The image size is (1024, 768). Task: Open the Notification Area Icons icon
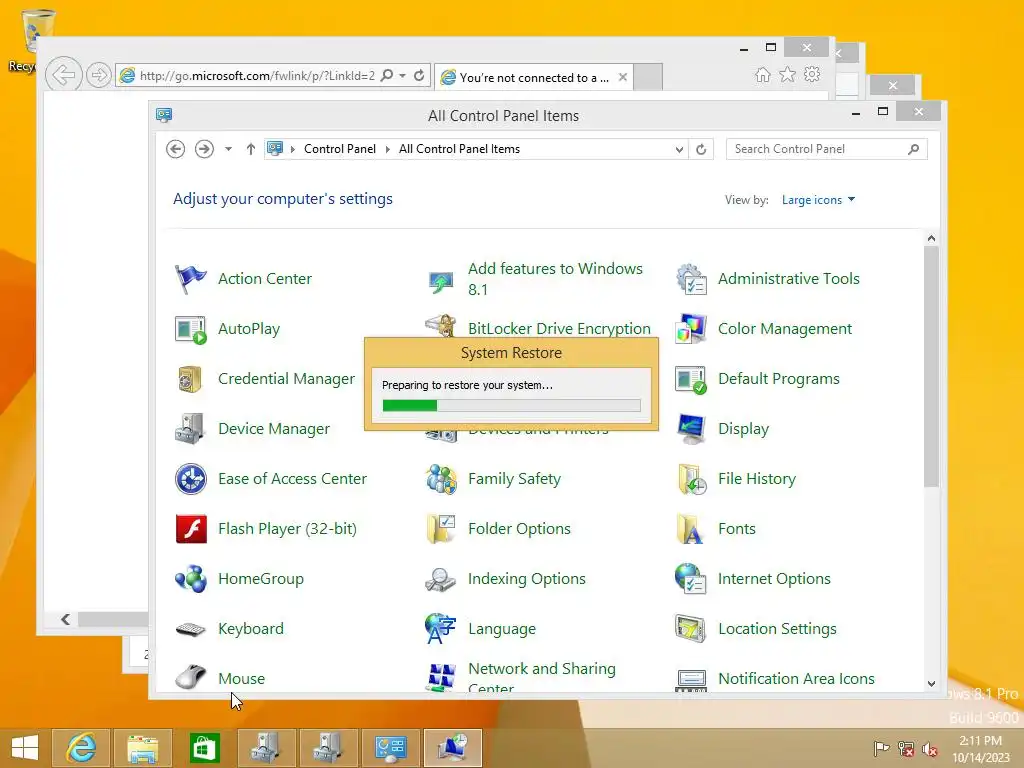691,679
